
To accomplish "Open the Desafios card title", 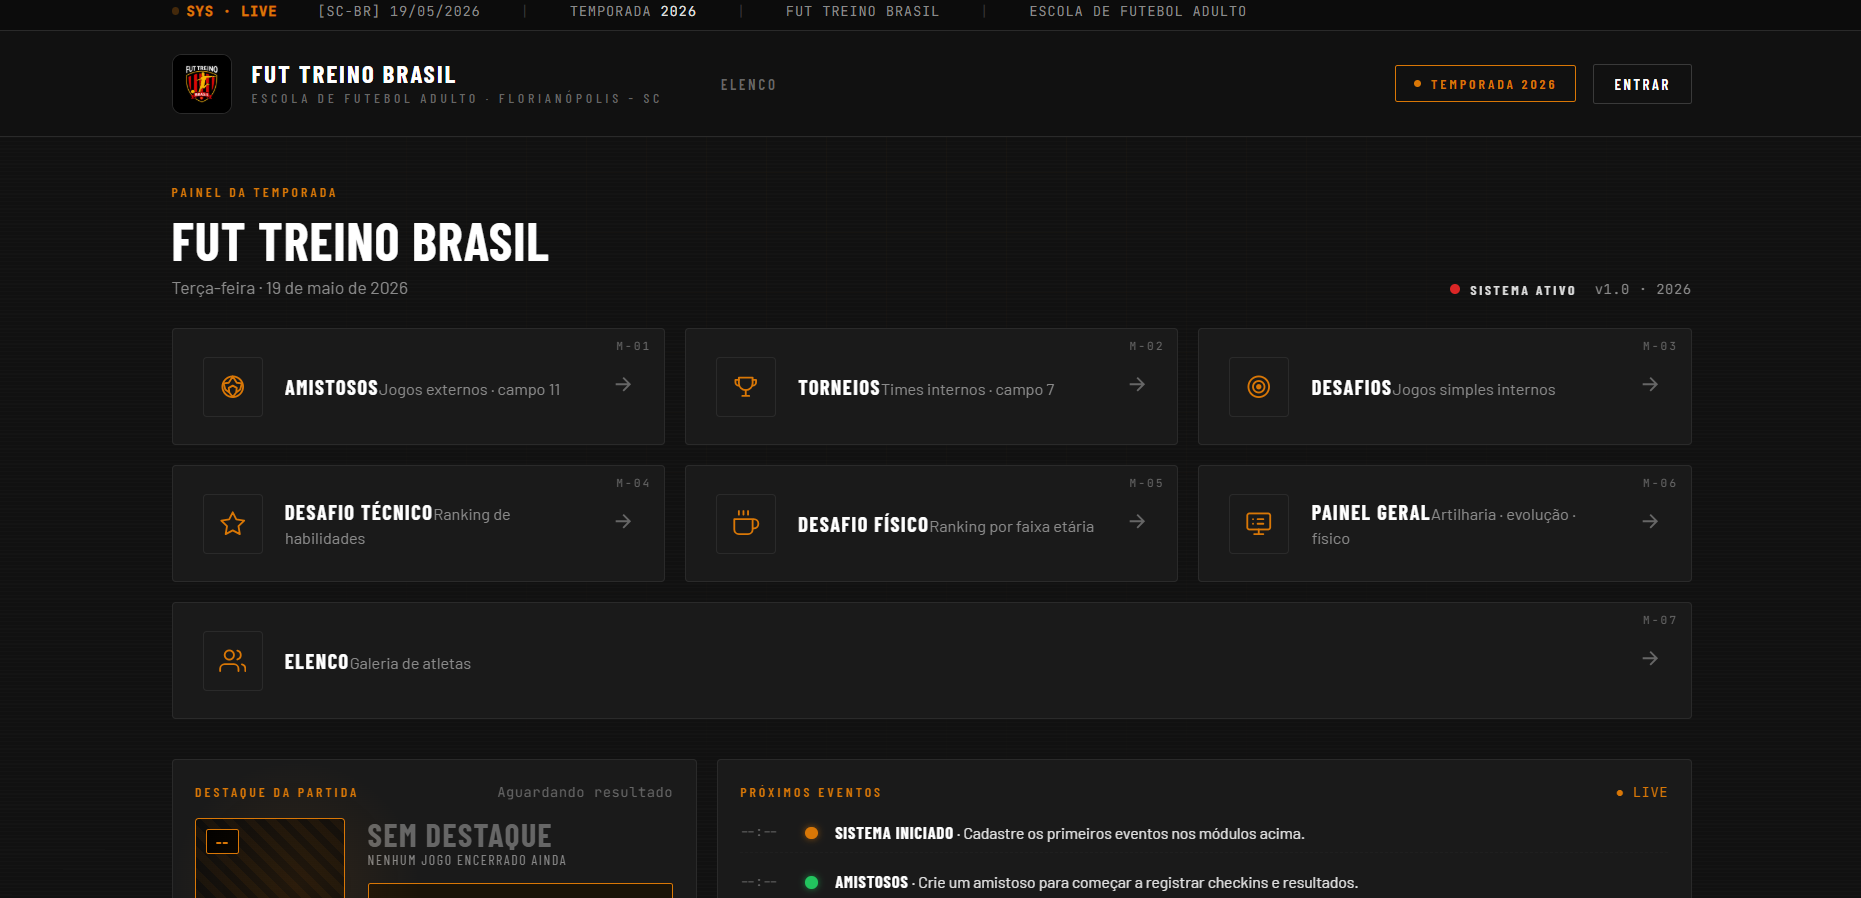I will pos(1351,388).
